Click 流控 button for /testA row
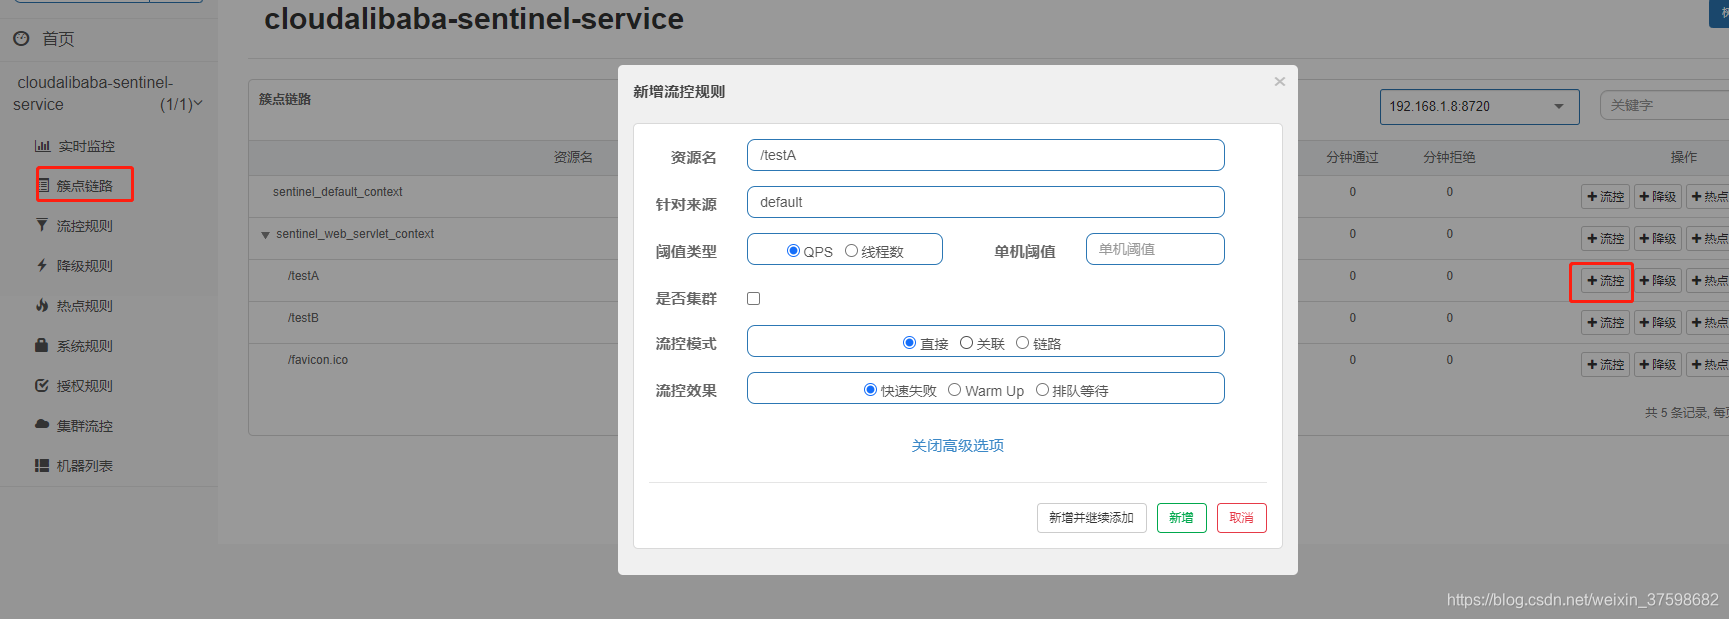1729x619 pixels. (x=1605, y=281)
